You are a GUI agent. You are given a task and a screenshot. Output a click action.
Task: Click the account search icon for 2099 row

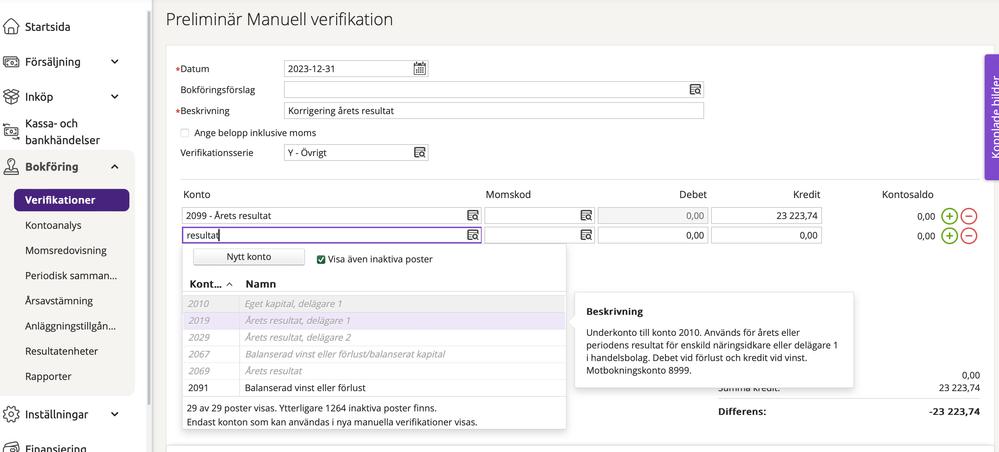[x=473, y=216]
